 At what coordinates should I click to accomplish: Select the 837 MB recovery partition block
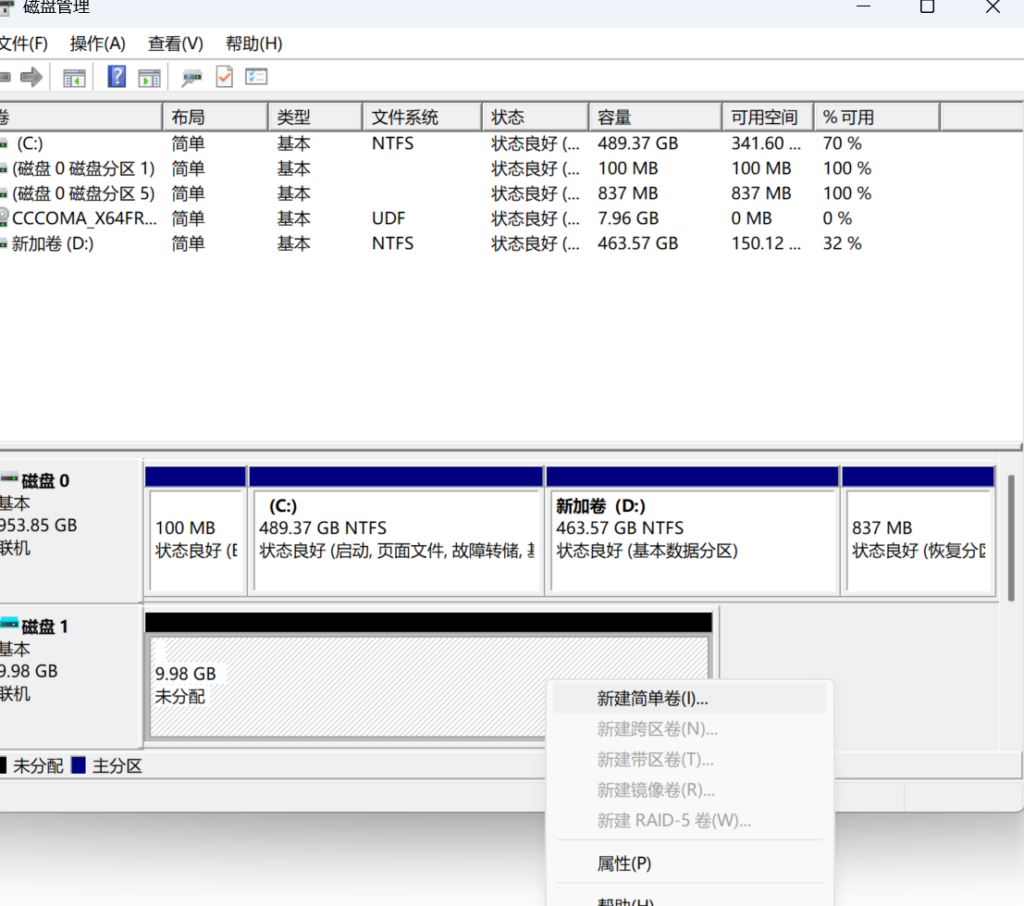[917, 540]
